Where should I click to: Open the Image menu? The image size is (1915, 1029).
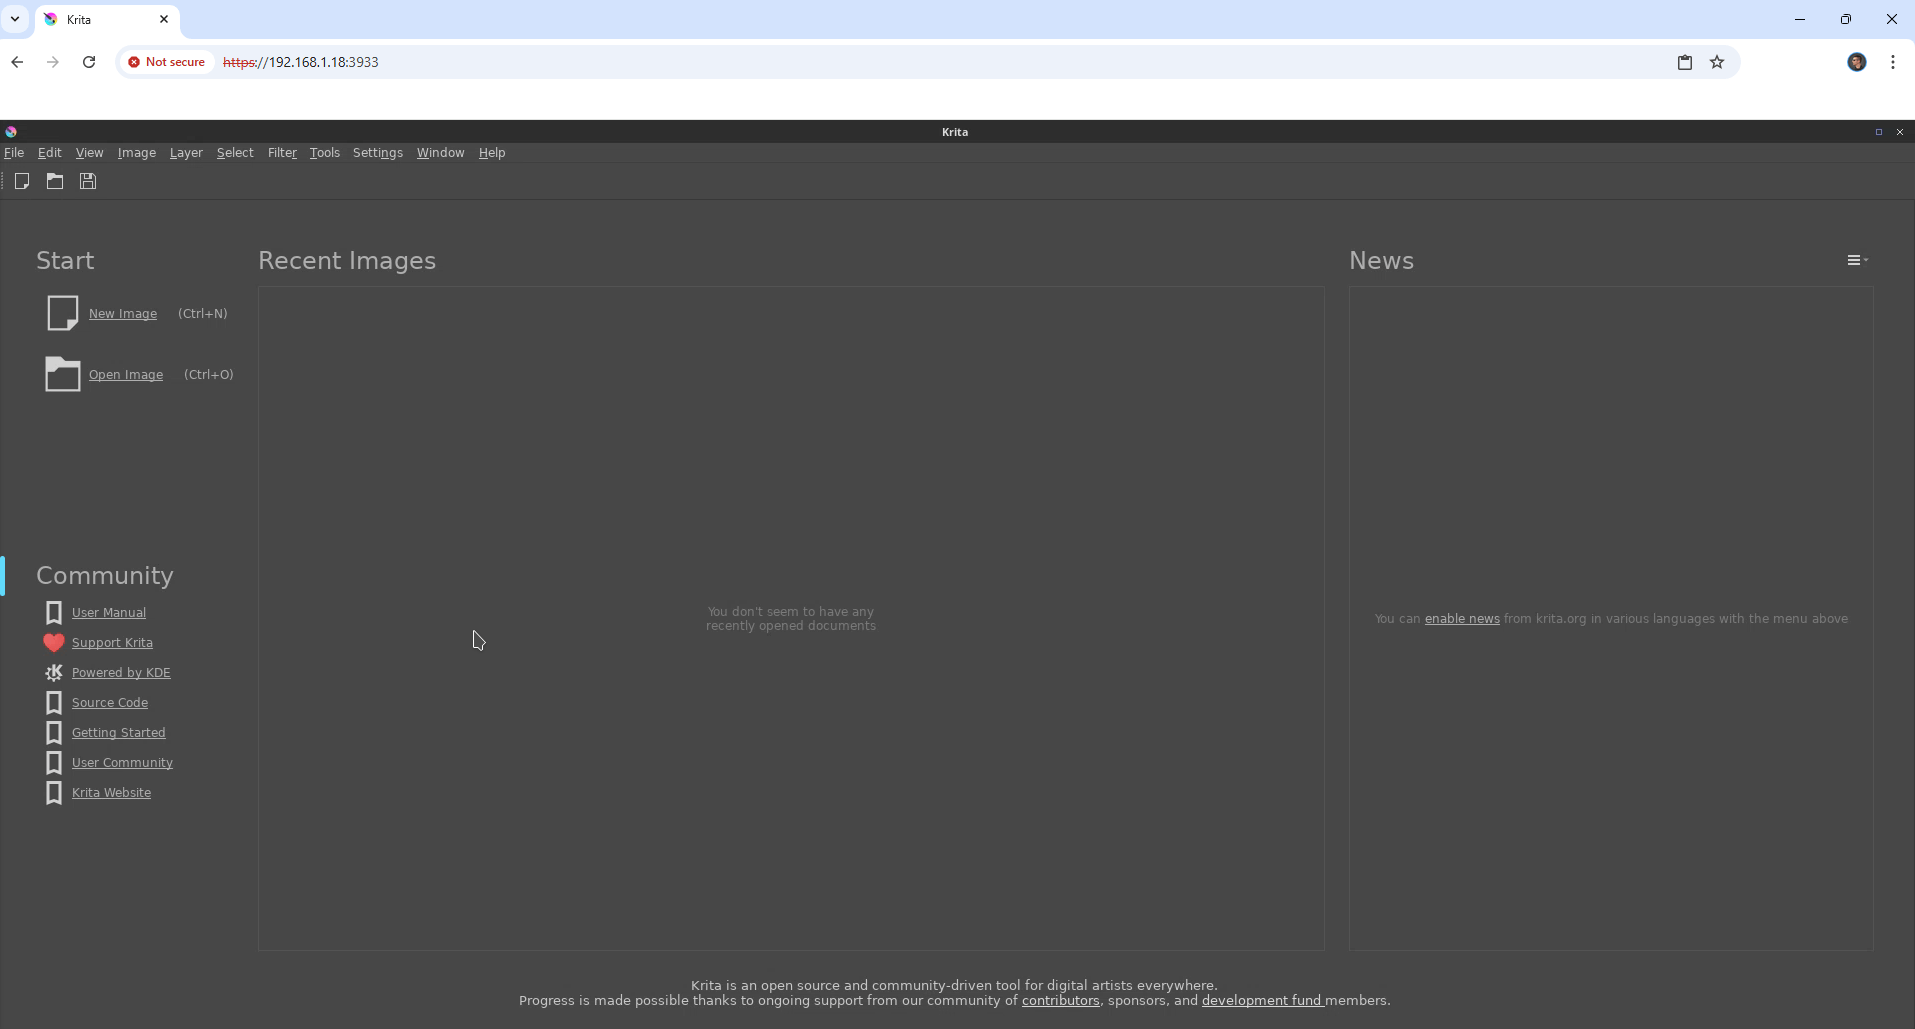tap(137, 153)
